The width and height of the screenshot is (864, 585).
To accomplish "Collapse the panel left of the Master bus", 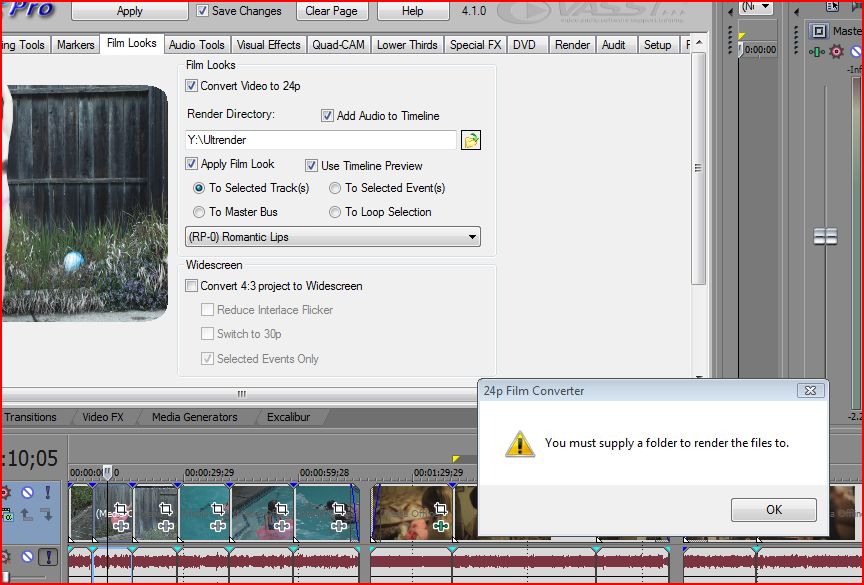I will pos(796,11).
